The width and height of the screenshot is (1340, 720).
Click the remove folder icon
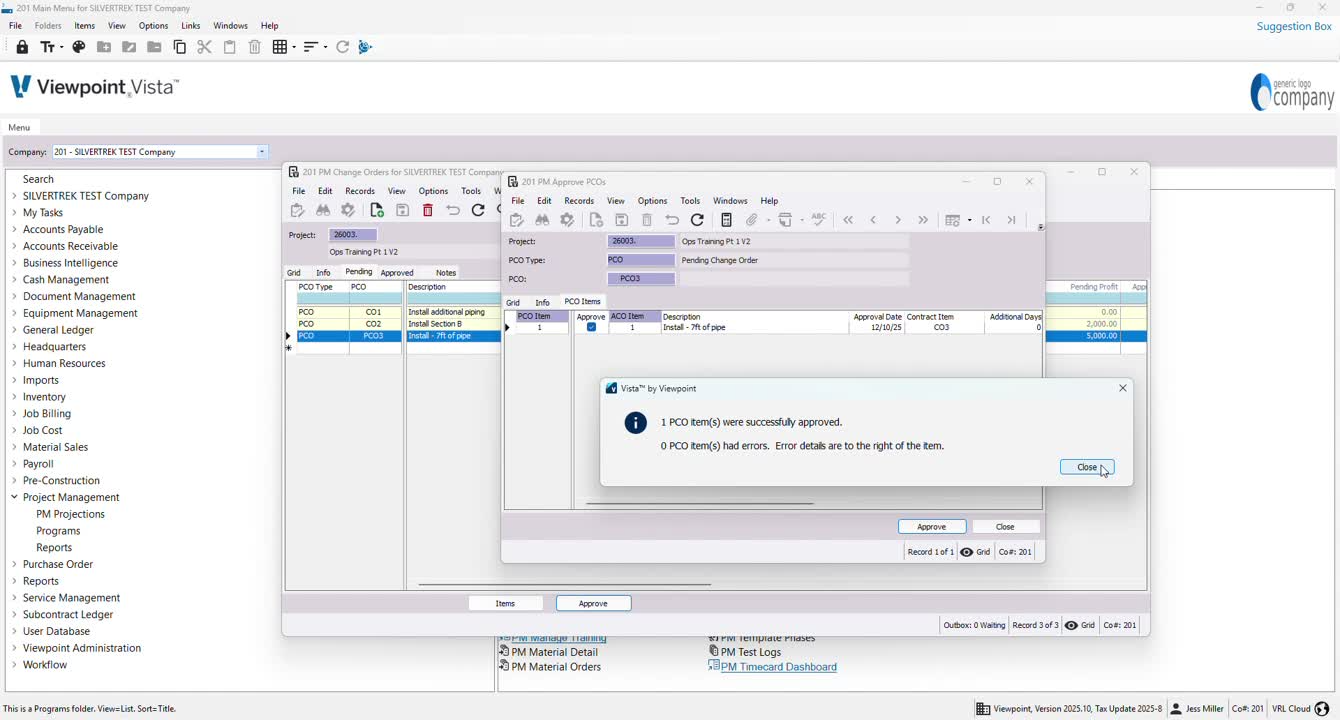tap(154, 47)
